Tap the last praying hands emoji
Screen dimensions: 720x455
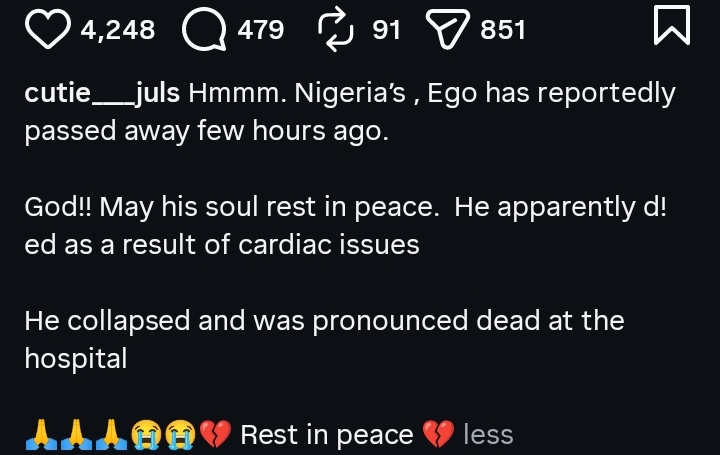click(x=113, y=435)
